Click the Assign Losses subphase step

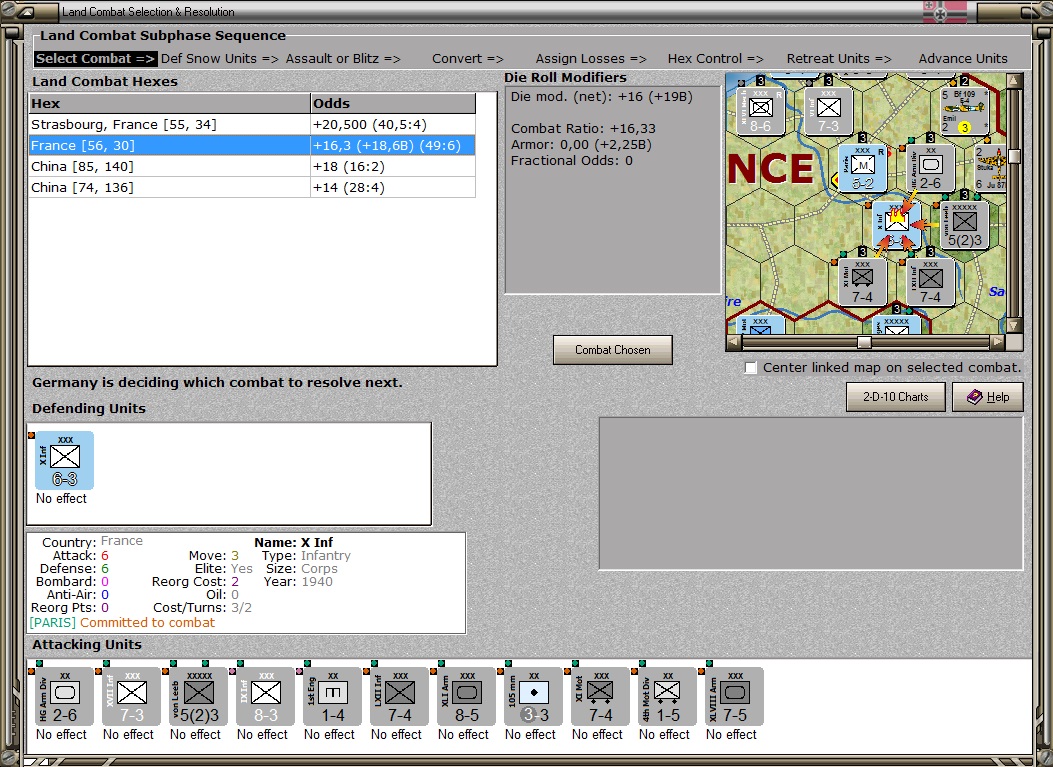[x=591, y=58]
